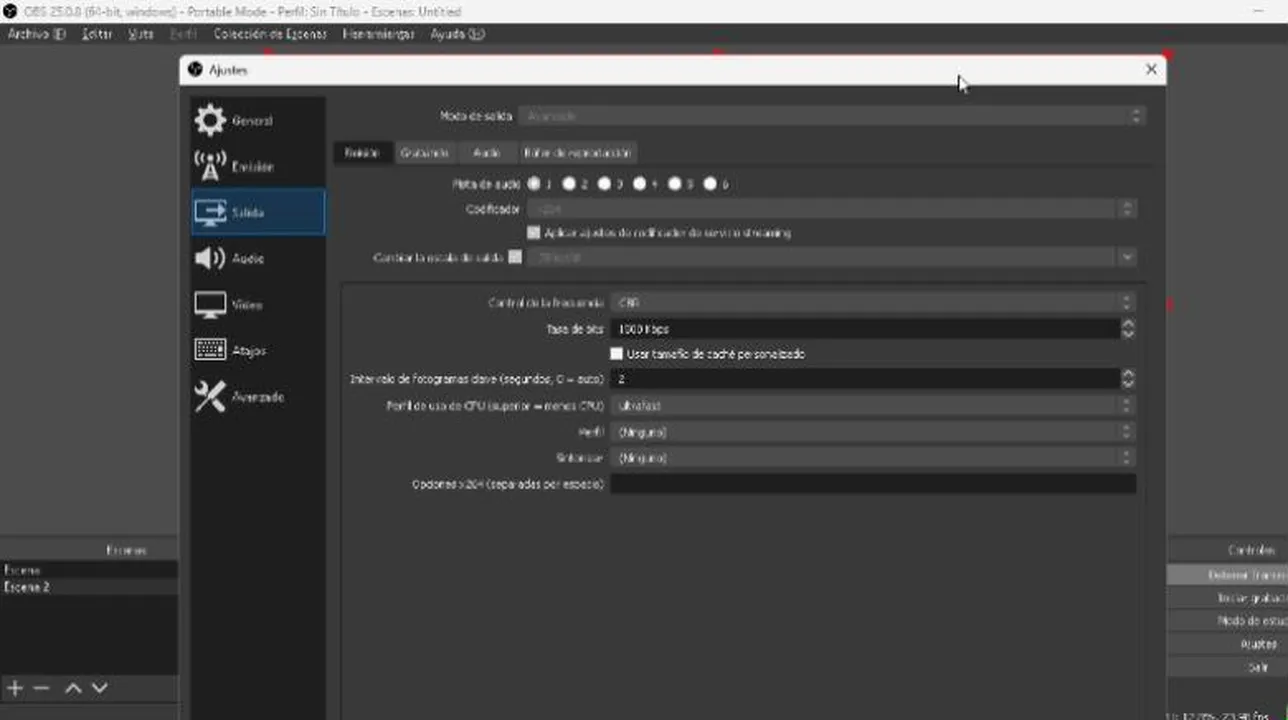
Task: Close the Ajustes dialog
Action: click(x=1151, y=69)
